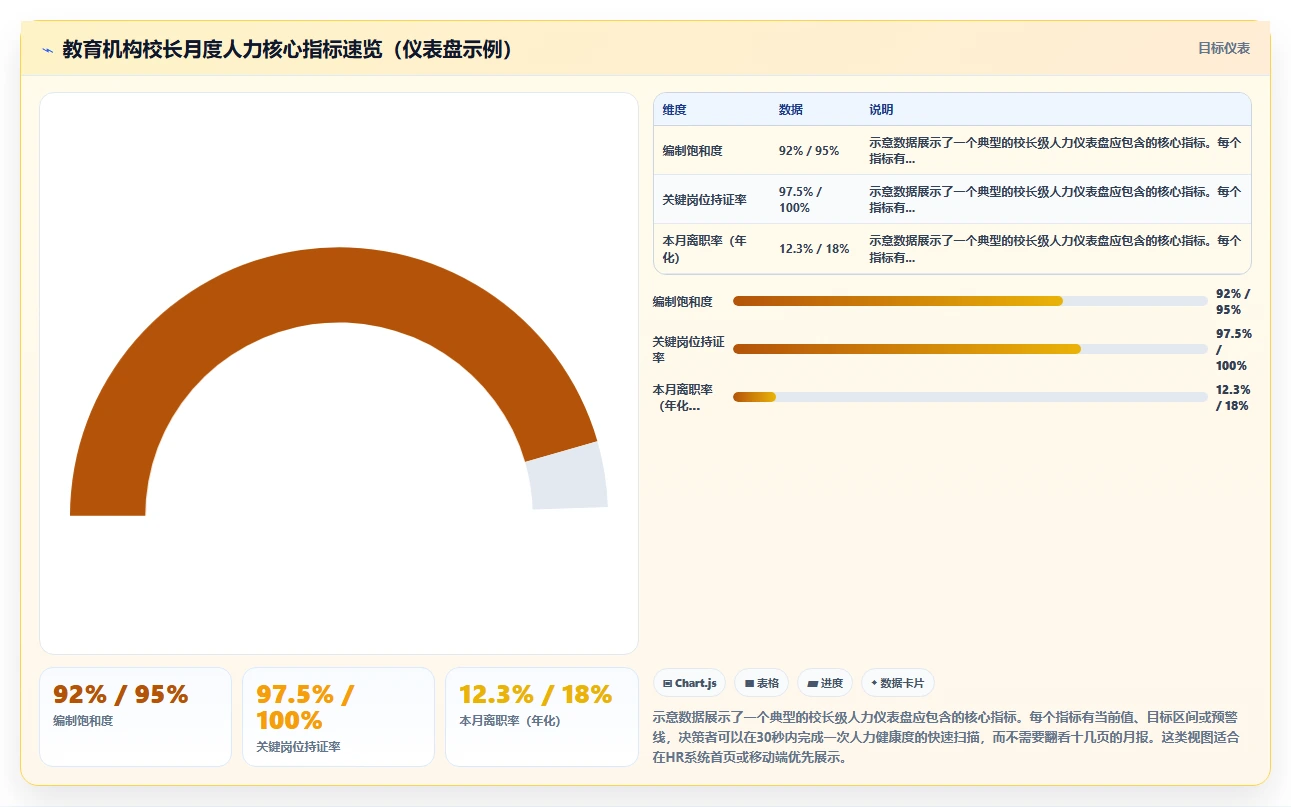Click the 编制饱和度 progress bar
Image resolution: width=1291 pixels, height=807 pixels.
[x=970, y=301]
